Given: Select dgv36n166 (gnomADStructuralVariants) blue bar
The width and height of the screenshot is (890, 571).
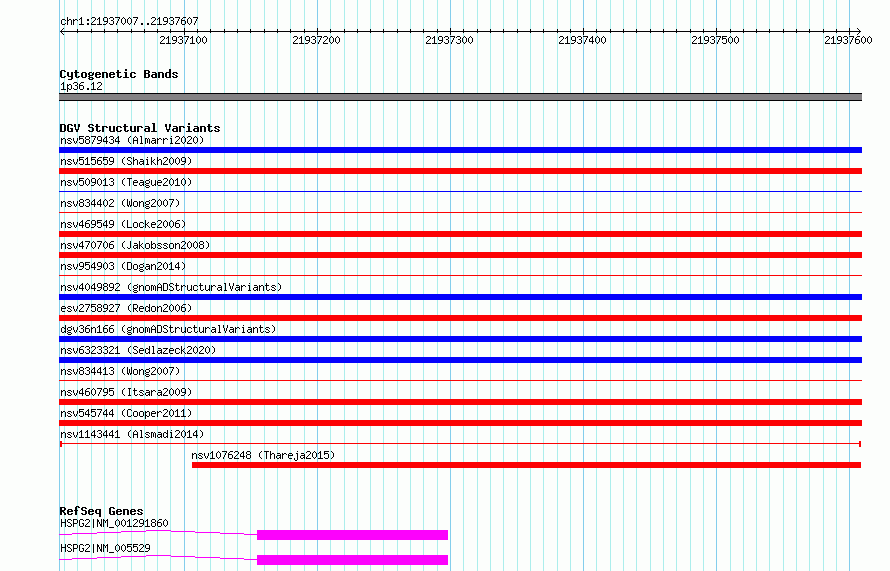Looking at the screenshot, I should tap(460, 339).
